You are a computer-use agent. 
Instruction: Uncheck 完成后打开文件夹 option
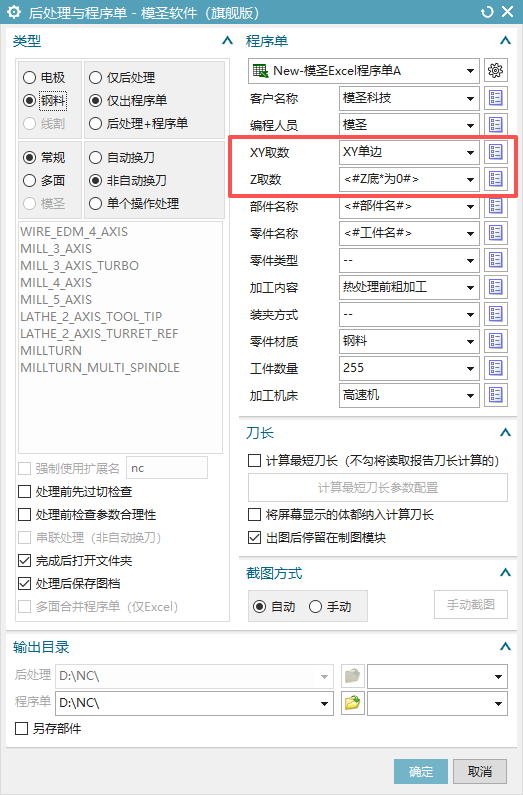pyautogui.click(x=24, y=560)
